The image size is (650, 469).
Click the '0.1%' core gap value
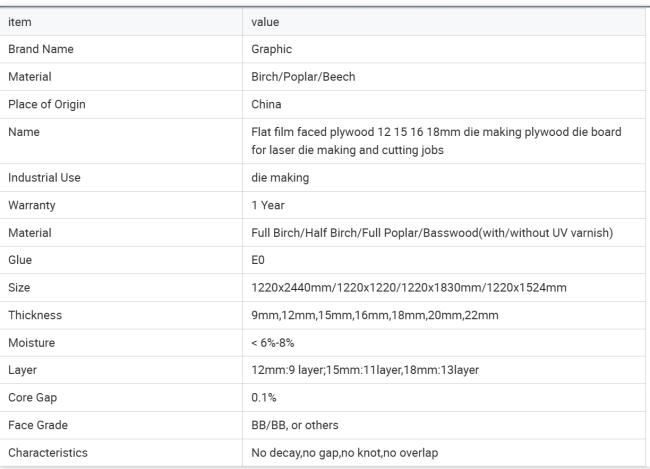pos(264,397)
